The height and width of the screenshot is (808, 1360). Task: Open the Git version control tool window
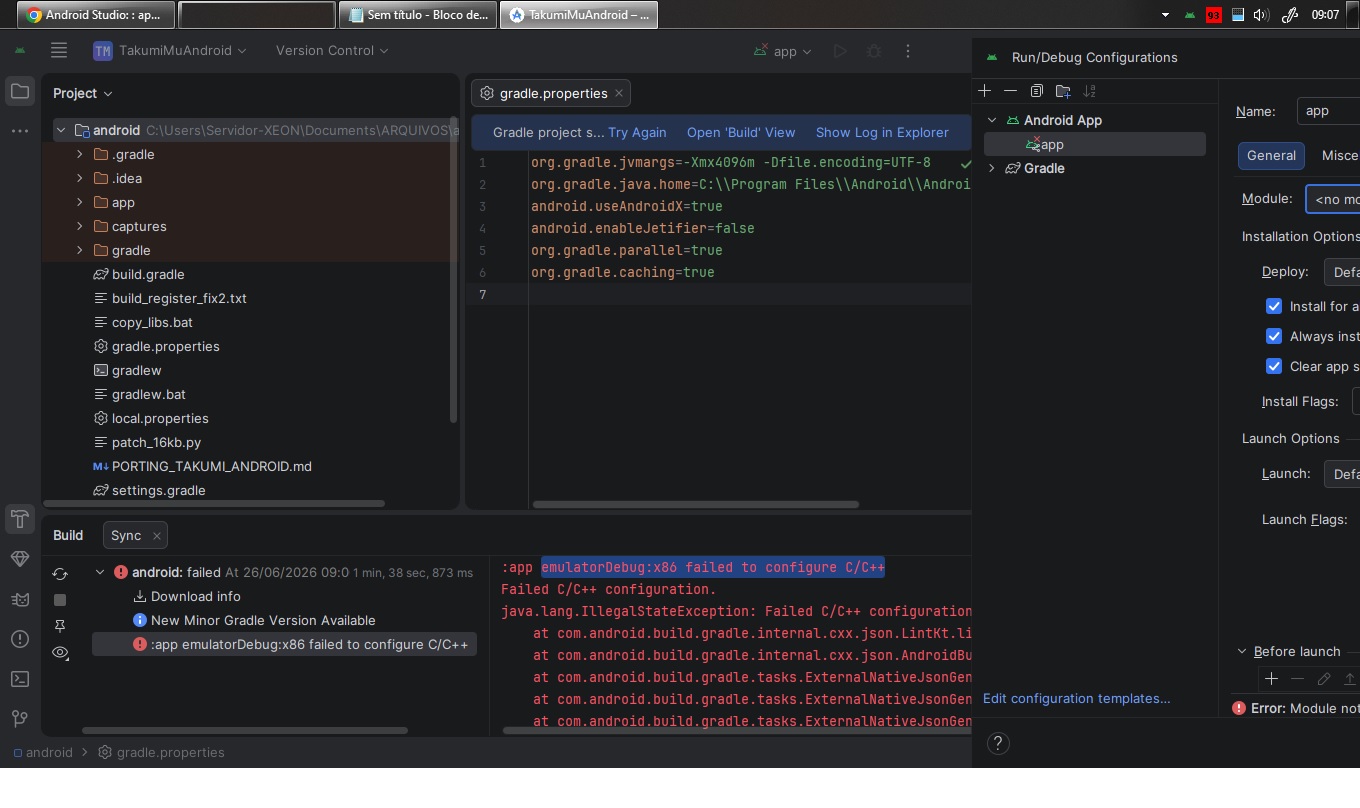(20, 718)
